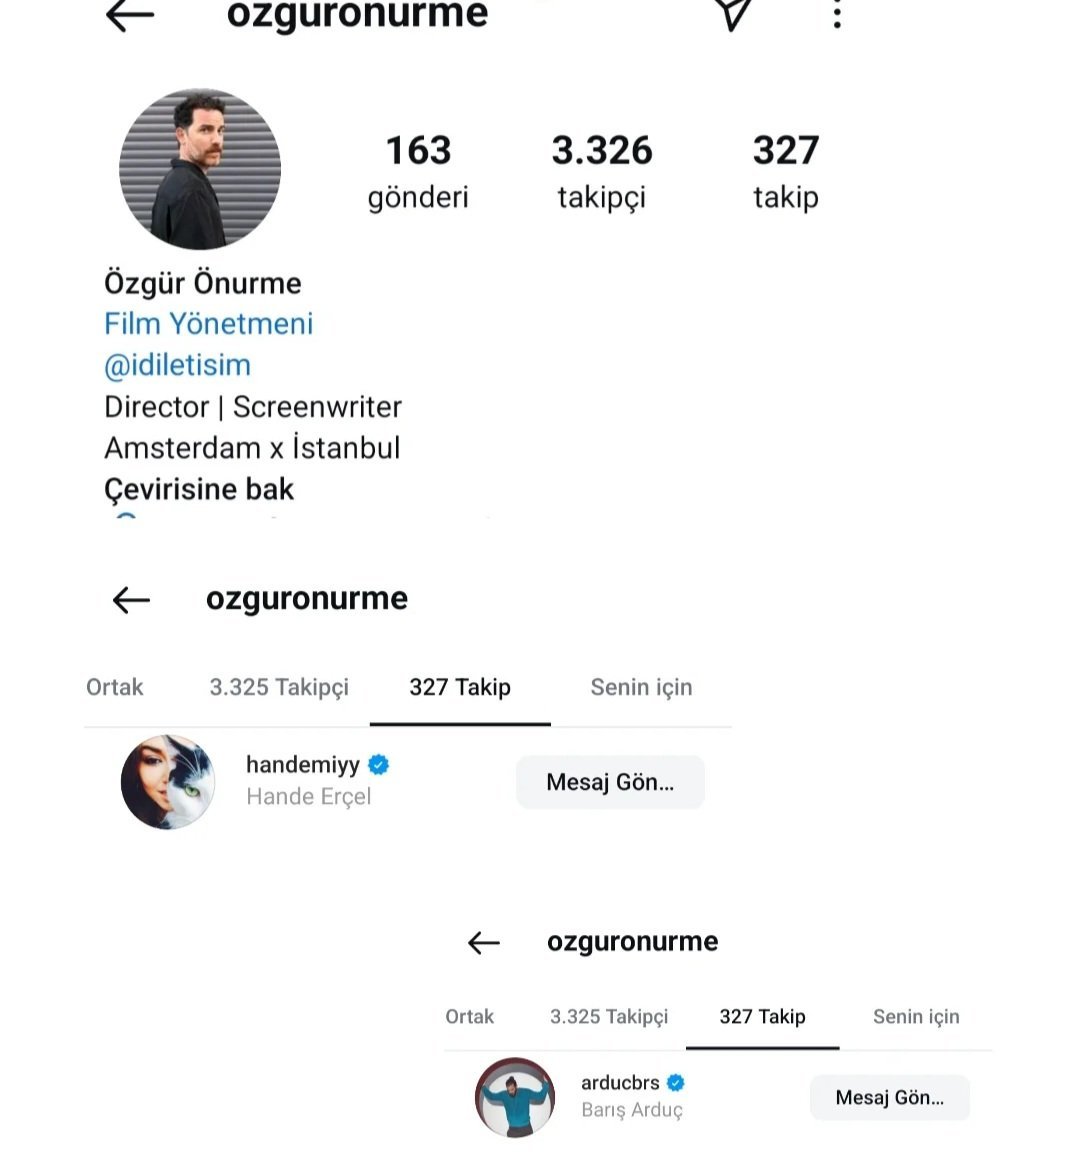Open Barış Arduç's round avatar
This screenshot has height=1156, width=1080.
point(515,1097)
